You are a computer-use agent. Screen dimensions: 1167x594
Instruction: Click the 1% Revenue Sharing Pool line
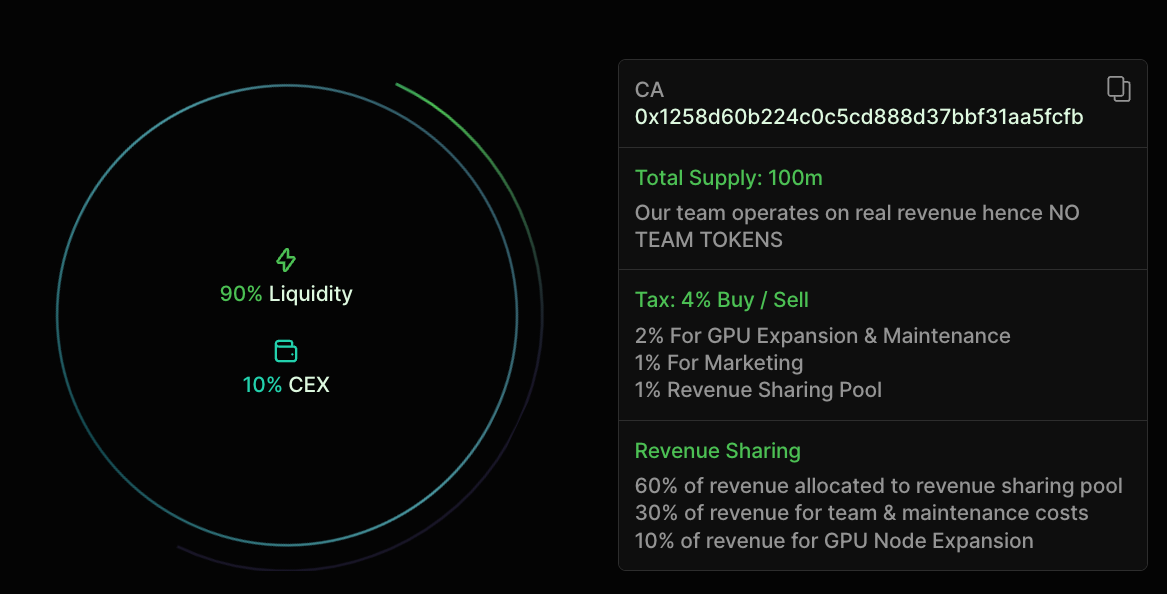pos(758,390)
